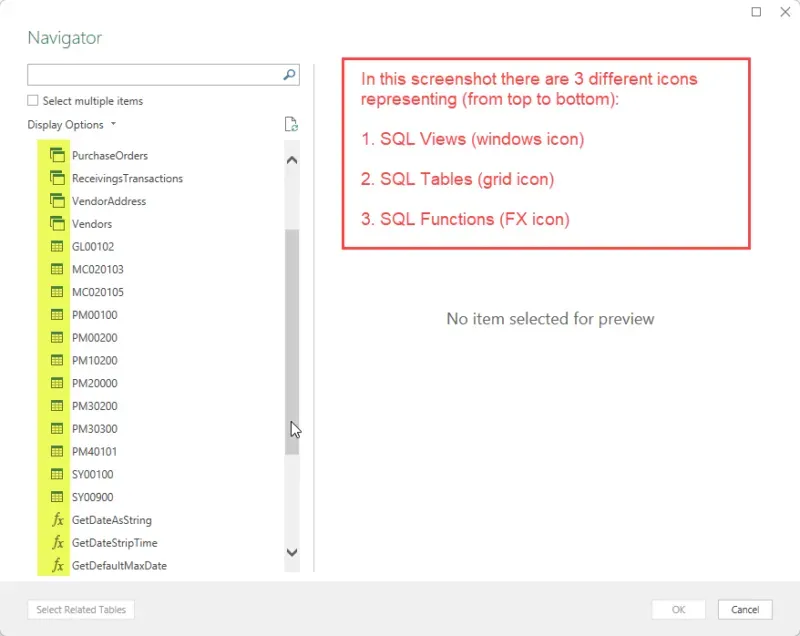Screen dimensions: 800x636
Task: Click the view icon next to Vendors
Action: [x=57, y=224]
